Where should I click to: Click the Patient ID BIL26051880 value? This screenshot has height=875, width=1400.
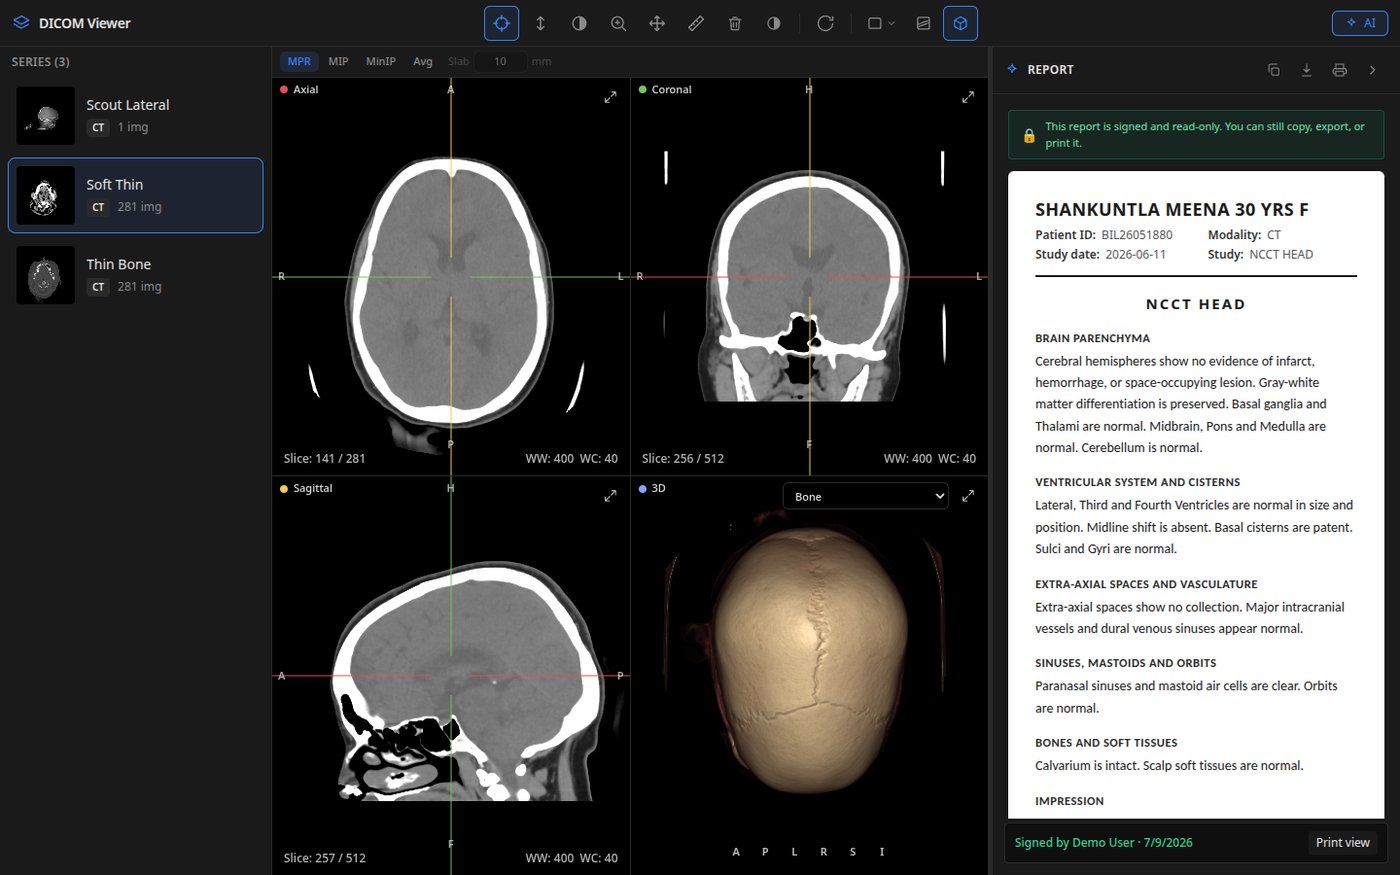point(1137,235)
